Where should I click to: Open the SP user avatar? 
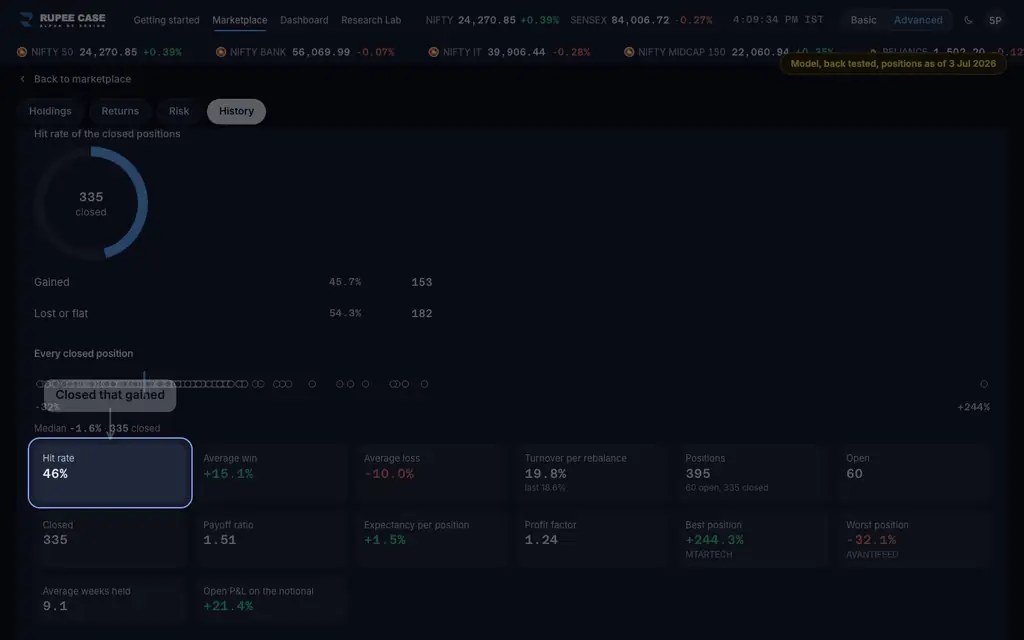point(995,20)
